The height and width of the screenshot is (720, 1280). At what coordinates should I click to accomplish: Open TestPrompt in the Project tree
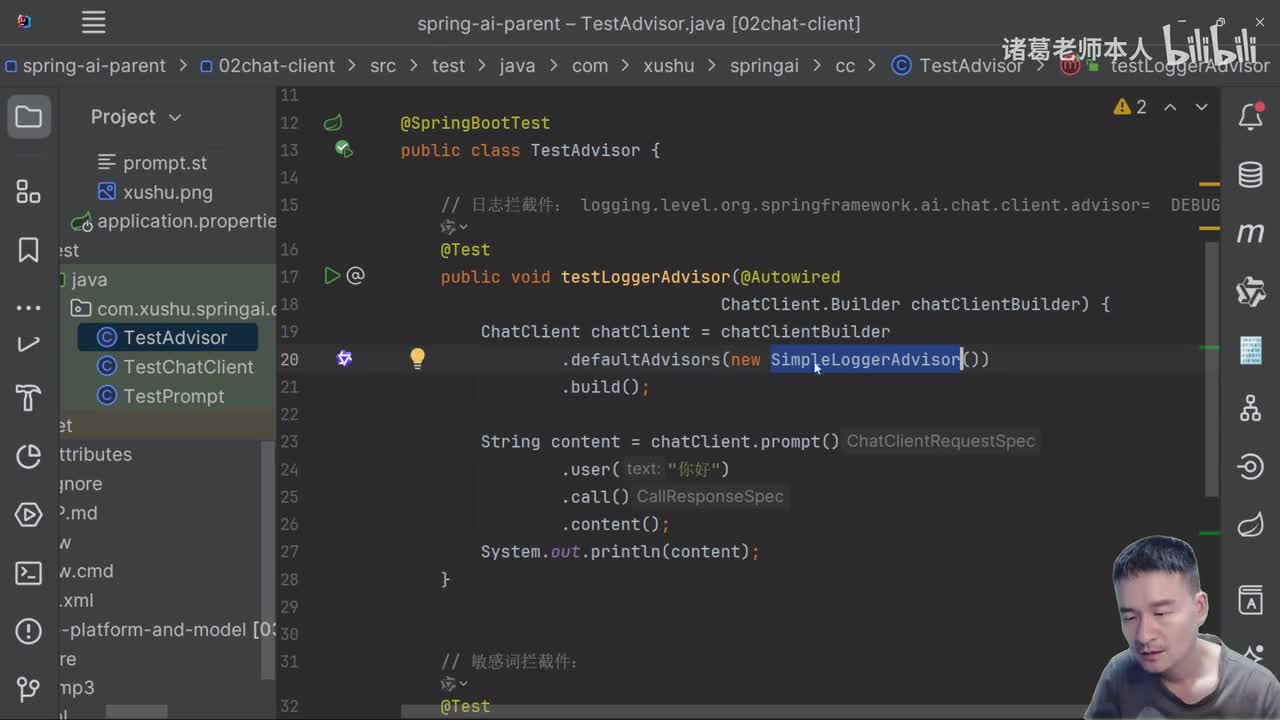160,396
